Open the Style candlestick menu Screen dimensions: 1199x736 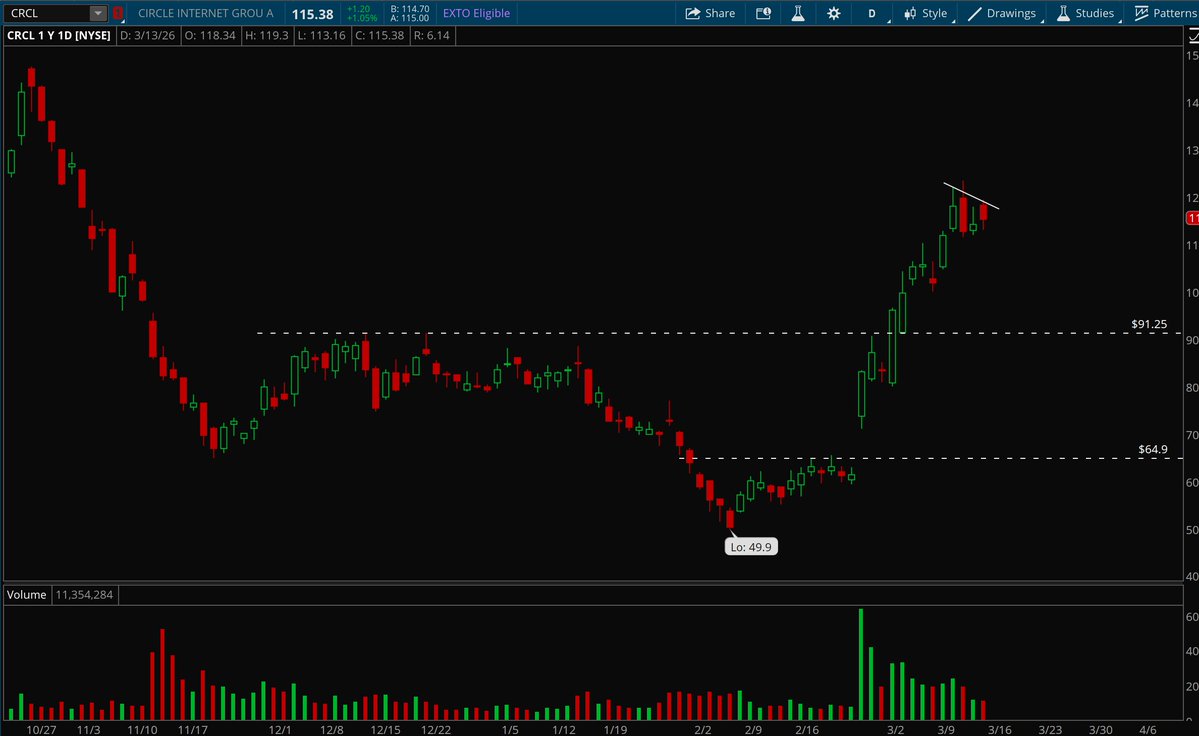[925, 13]
